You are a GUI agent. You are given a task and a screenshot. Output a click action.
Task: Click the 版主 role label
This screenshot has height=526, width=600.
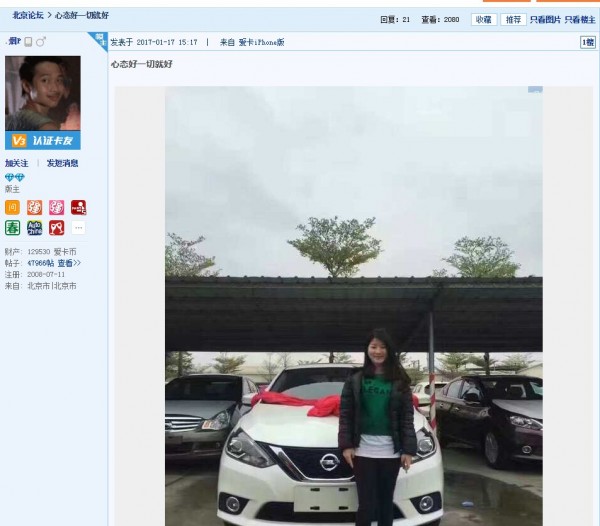coord(12,189)
